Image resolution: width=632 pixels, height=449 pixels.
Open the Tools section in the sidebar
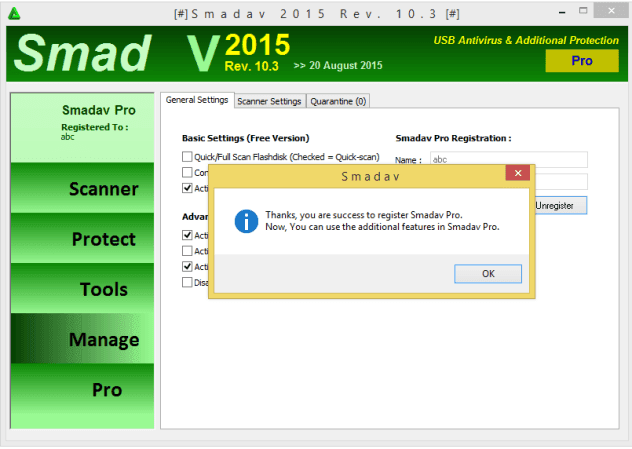pyautogui.click(x=82, y=289)
